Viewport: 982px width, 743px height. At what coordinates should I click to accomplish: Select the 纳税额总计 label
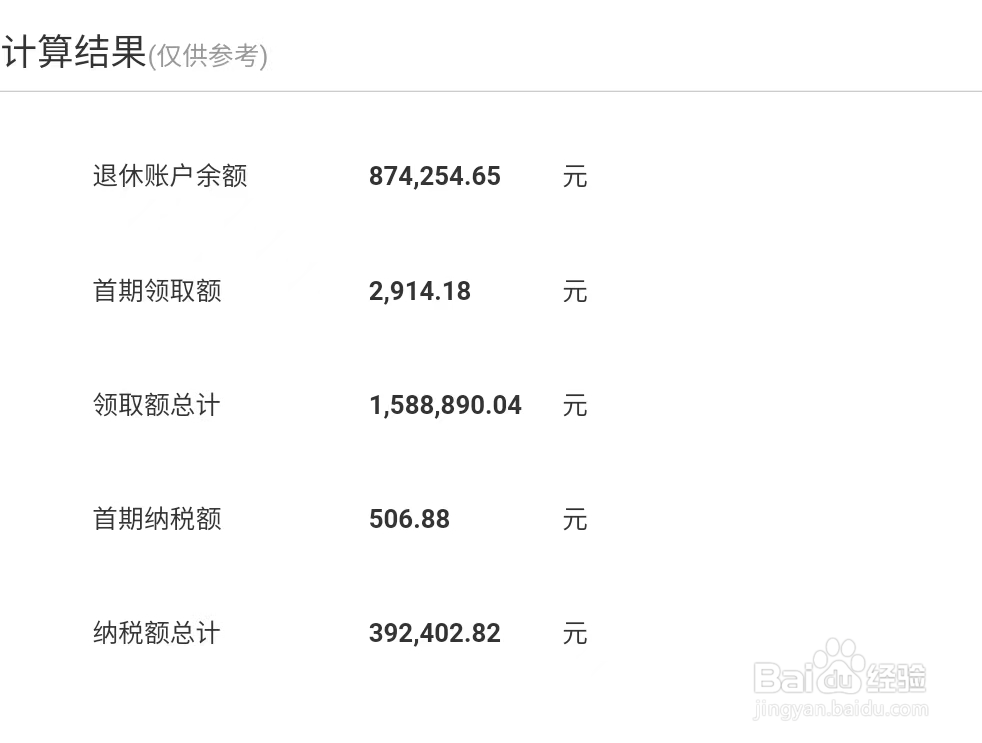click(157, 633)
